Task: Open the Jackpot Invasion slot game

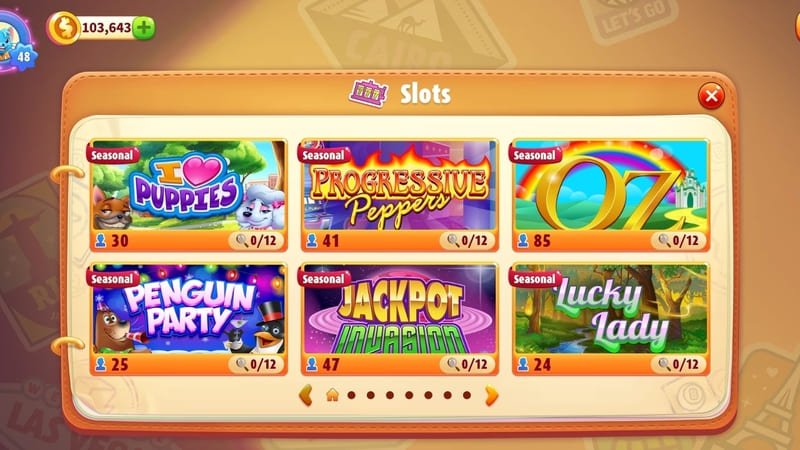Action: point(399,319)
